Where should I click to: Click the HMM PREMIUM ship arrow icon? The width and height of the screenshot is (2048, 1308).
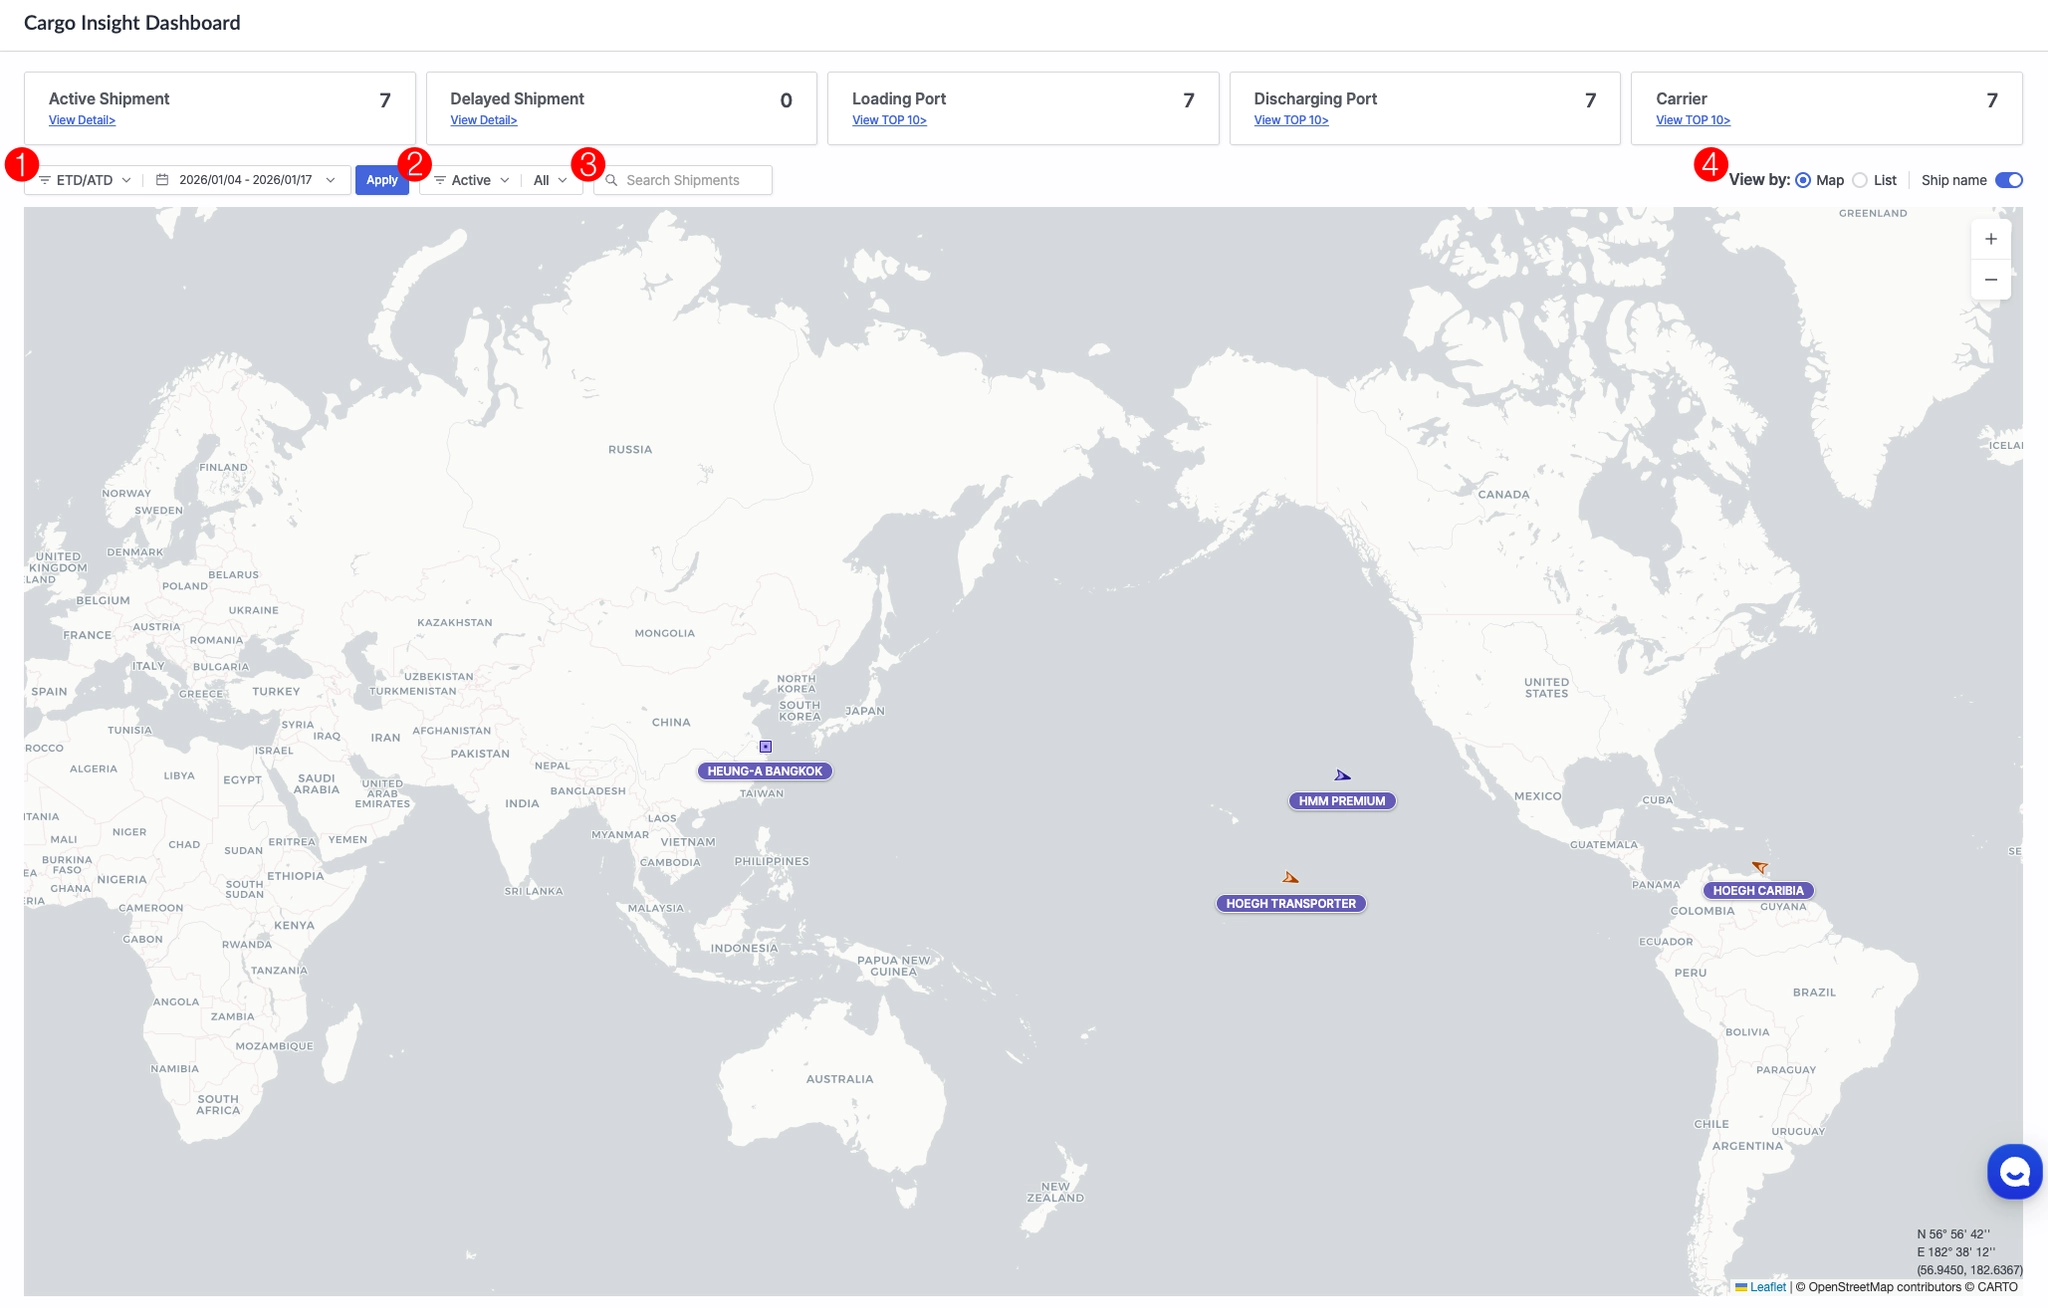(1342, 776)
